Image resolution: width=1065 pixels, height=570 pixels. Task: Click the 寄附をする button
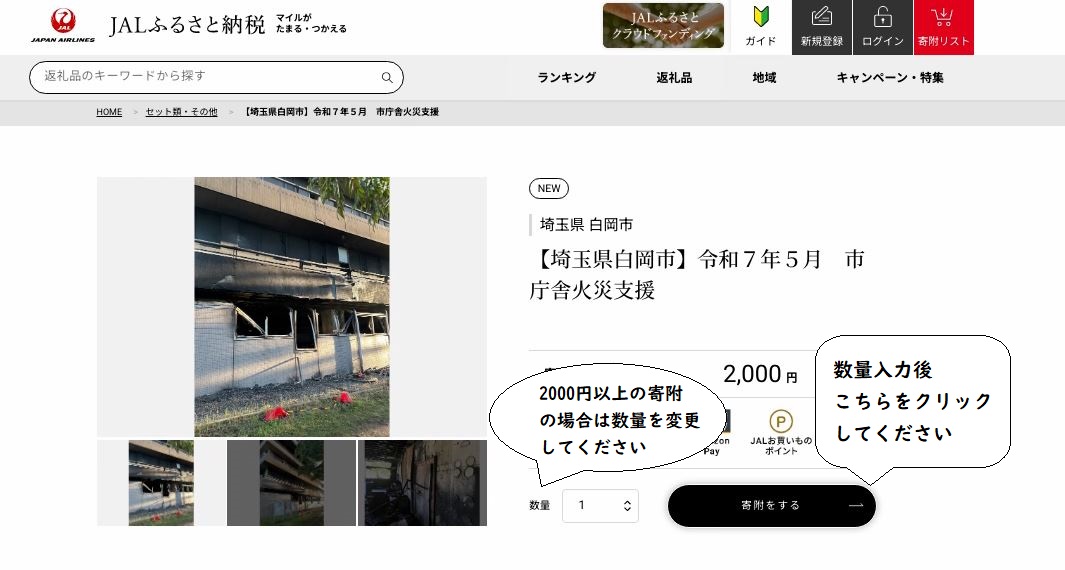(x=772, y=505)
